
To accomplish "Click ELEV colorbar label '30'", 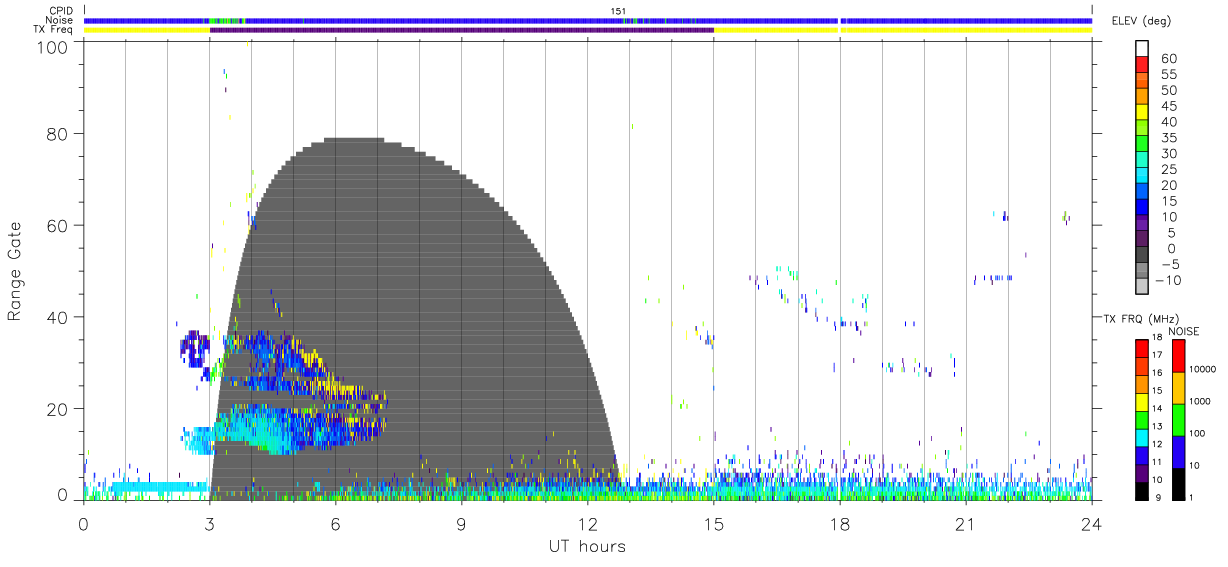I will coord(1168,153).
